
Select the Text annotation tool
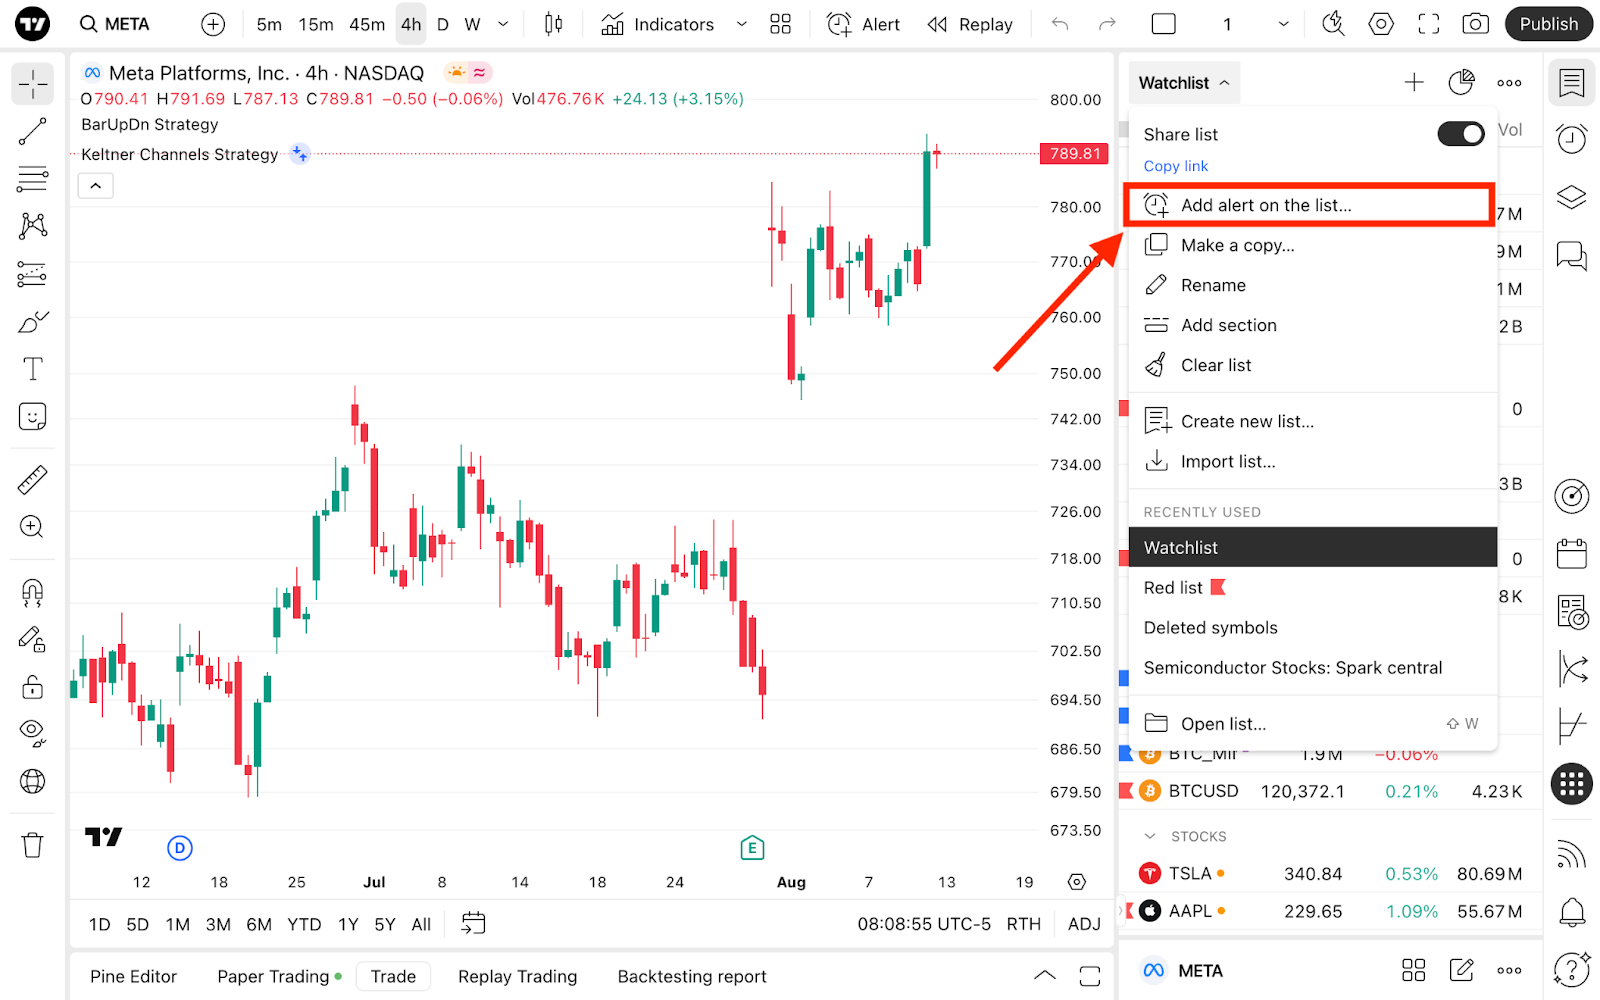(32, 369)
